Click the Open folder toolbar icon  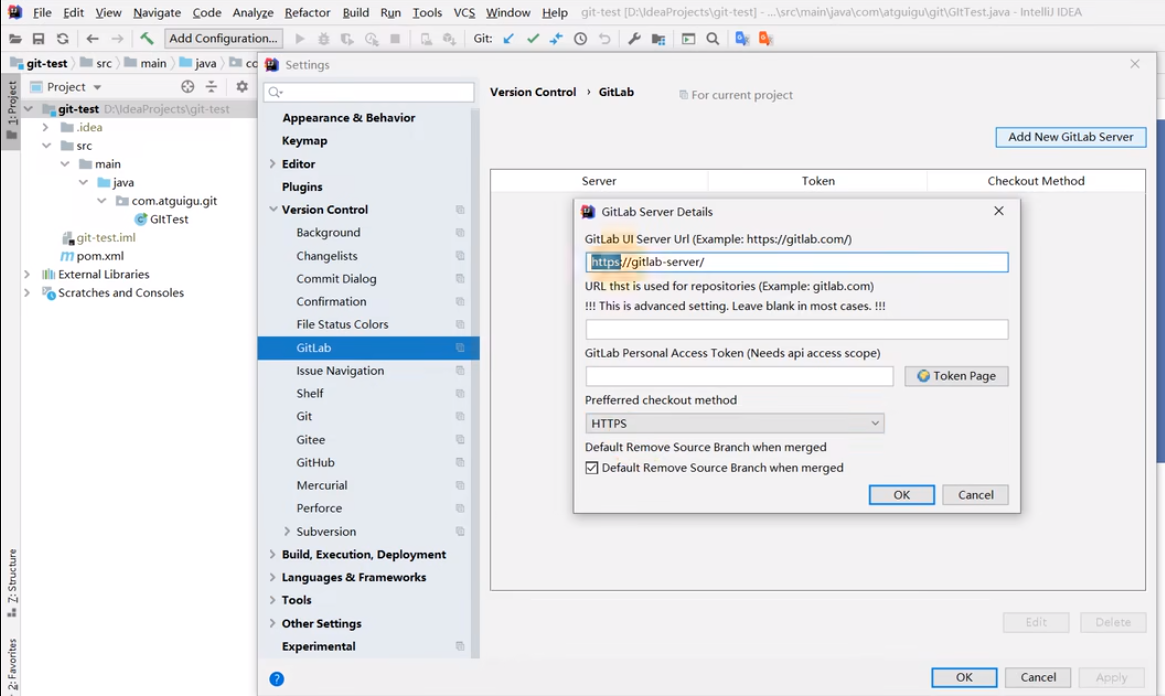15,39
